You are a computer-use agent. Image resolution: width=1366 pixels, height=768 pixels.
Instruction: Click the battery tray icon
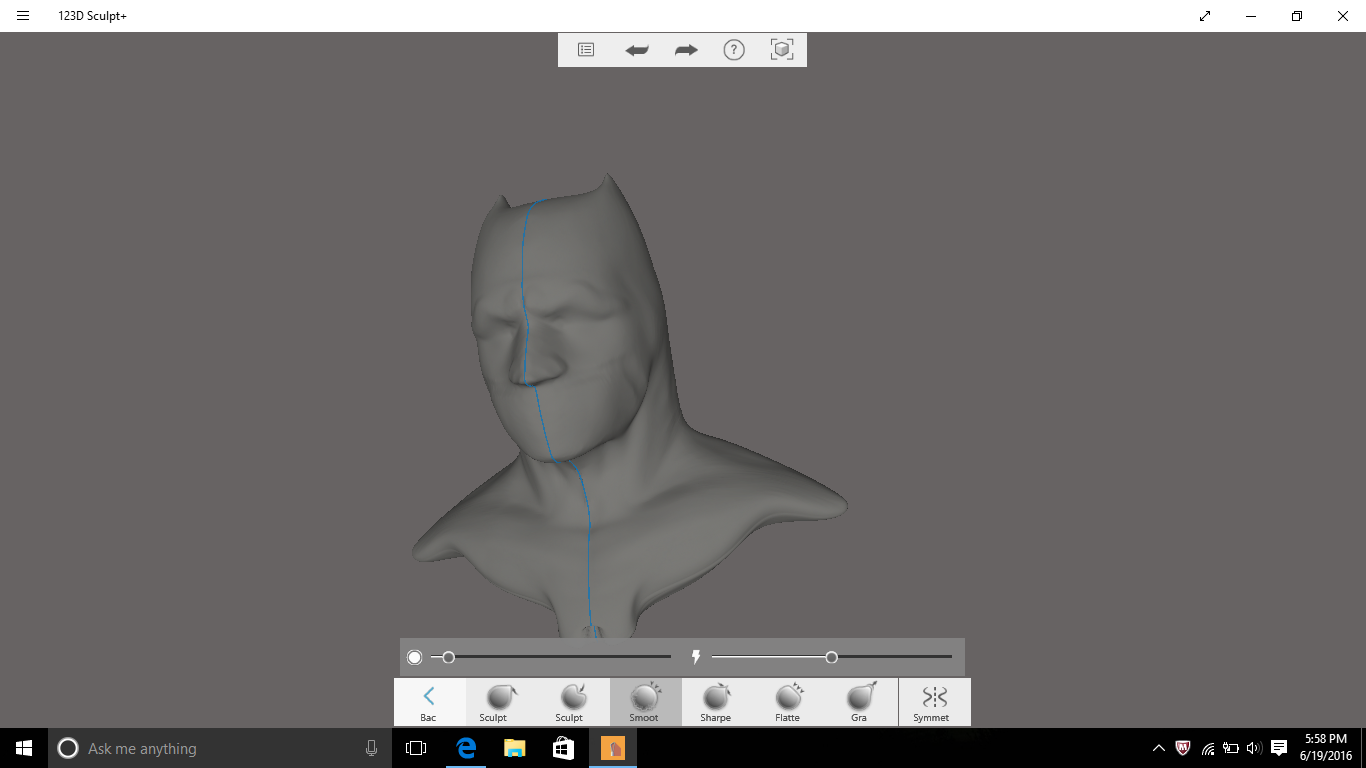pos(1231,748)
